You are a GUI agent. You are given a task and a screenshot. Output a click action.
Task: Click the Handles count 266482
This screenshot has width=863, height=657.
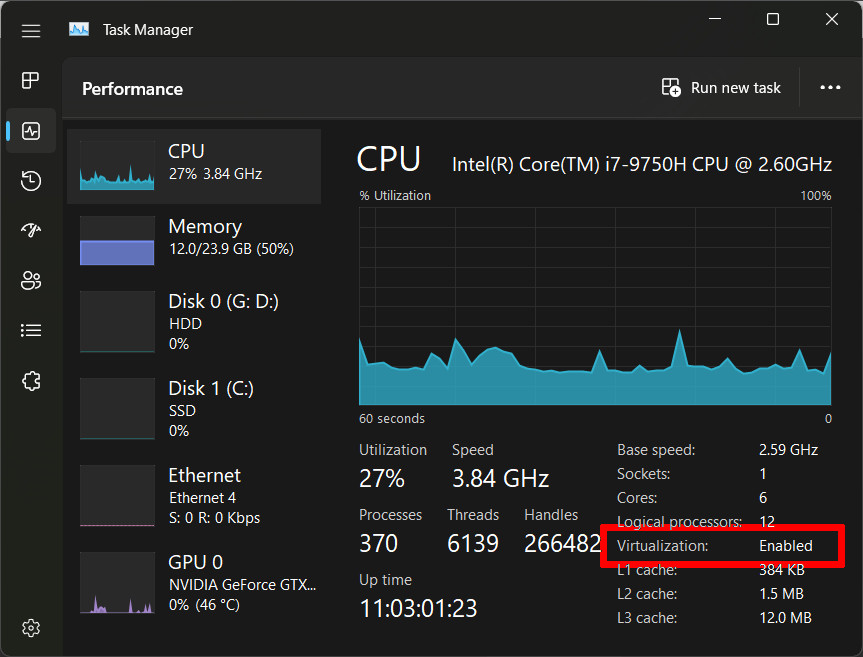[562, 544]
